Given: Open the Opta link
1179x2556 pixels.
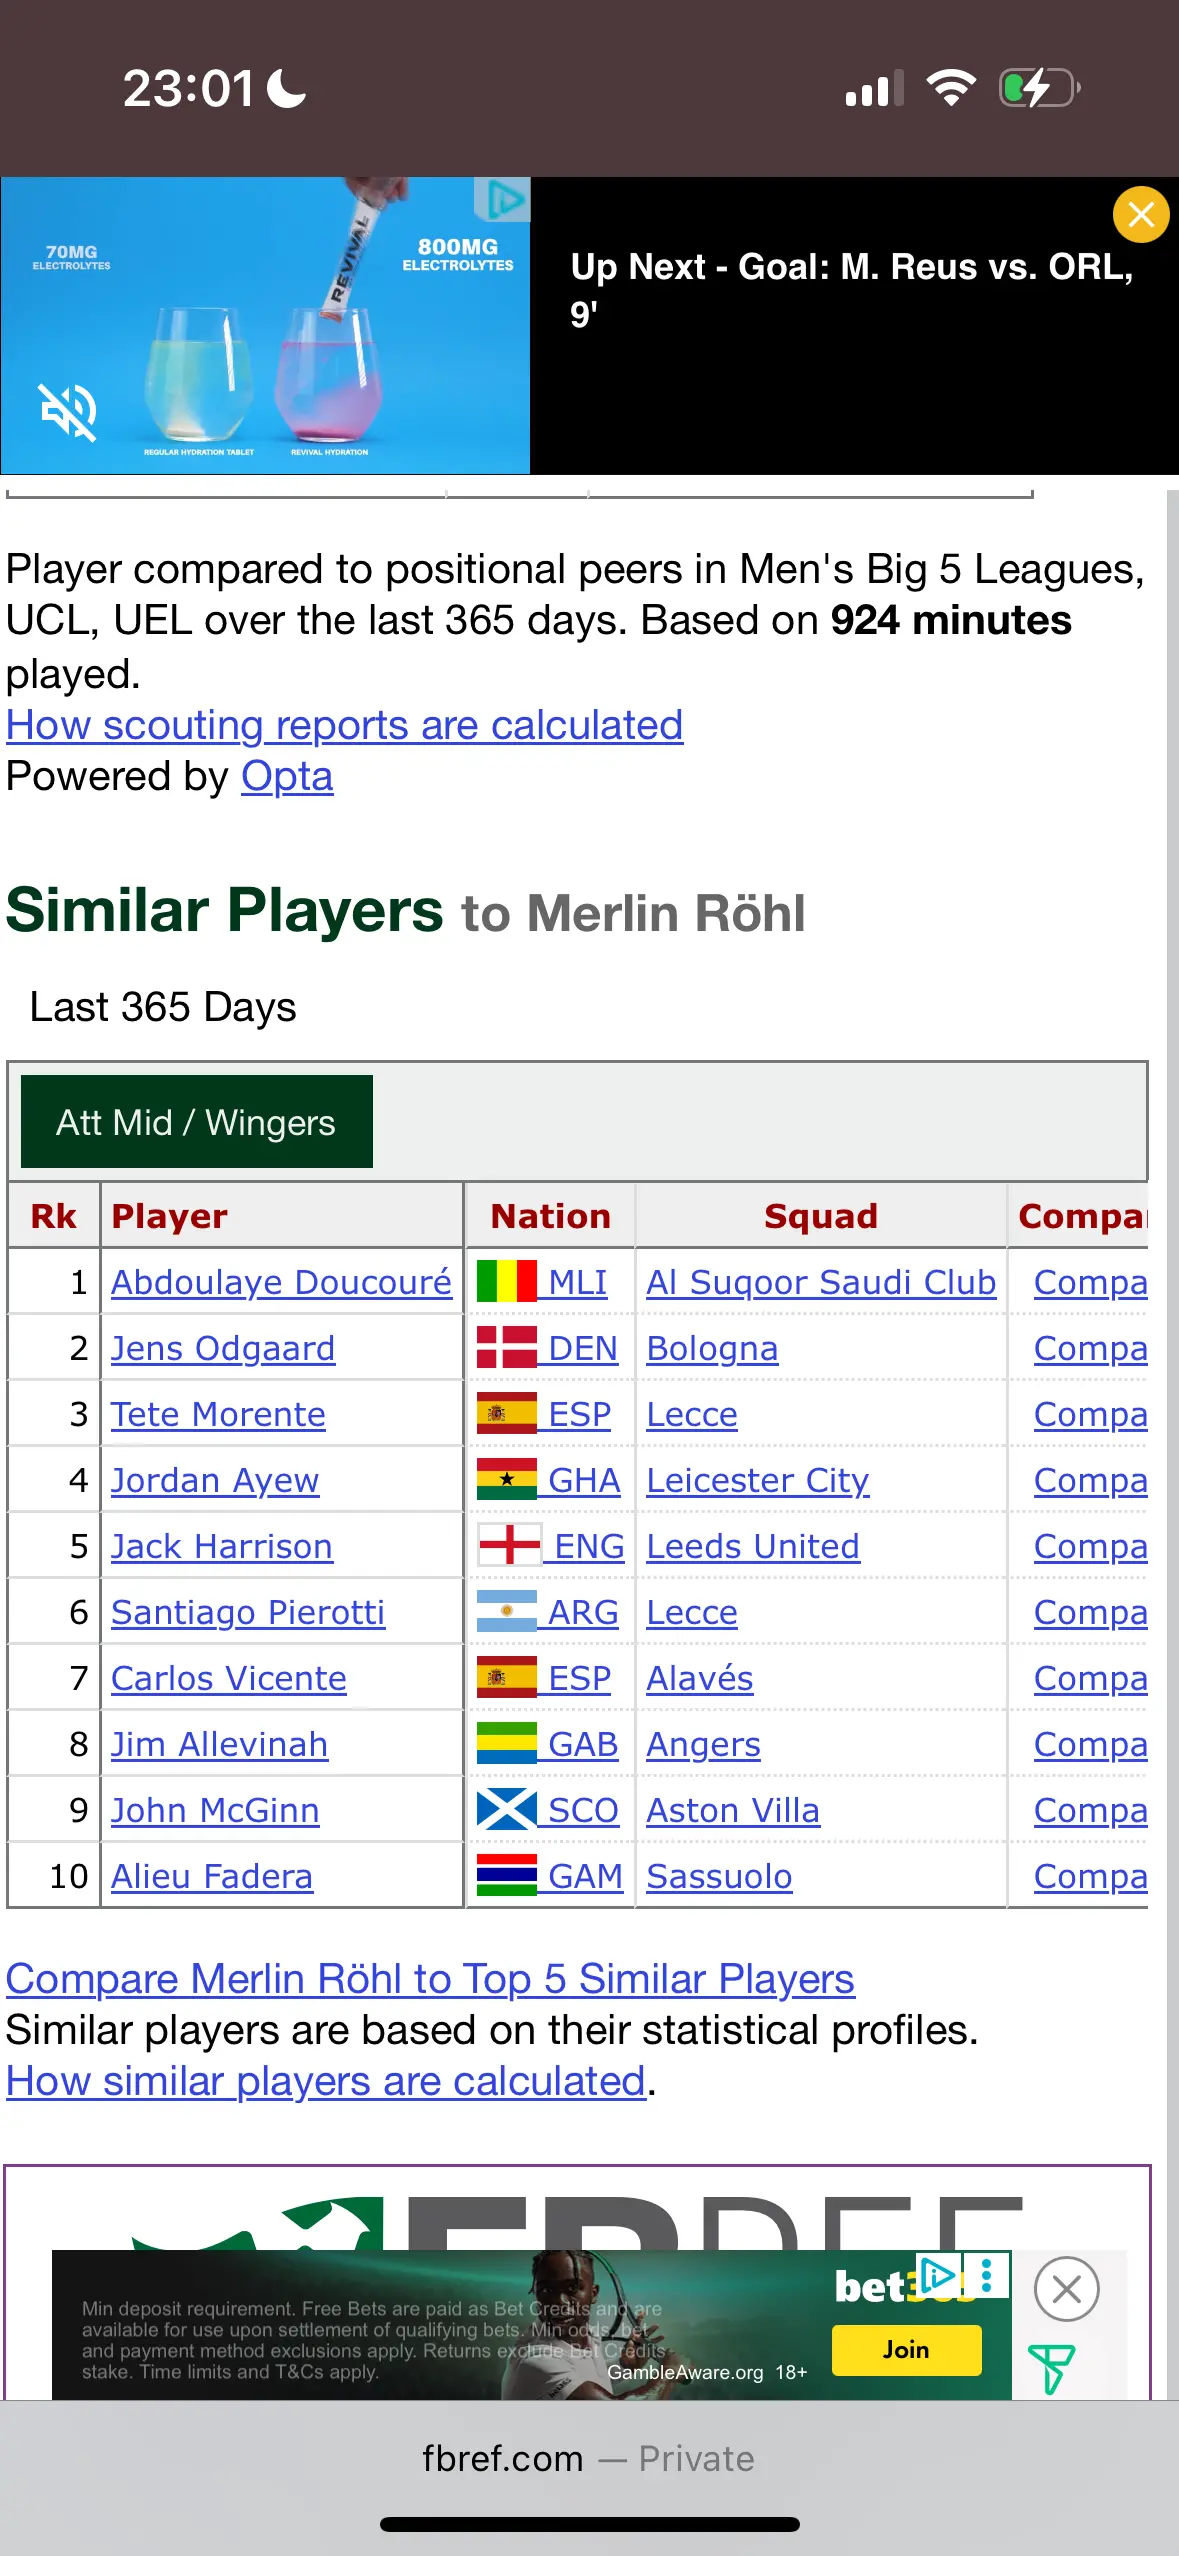Looking at the screenshot, I should click(x=286, y=777).
